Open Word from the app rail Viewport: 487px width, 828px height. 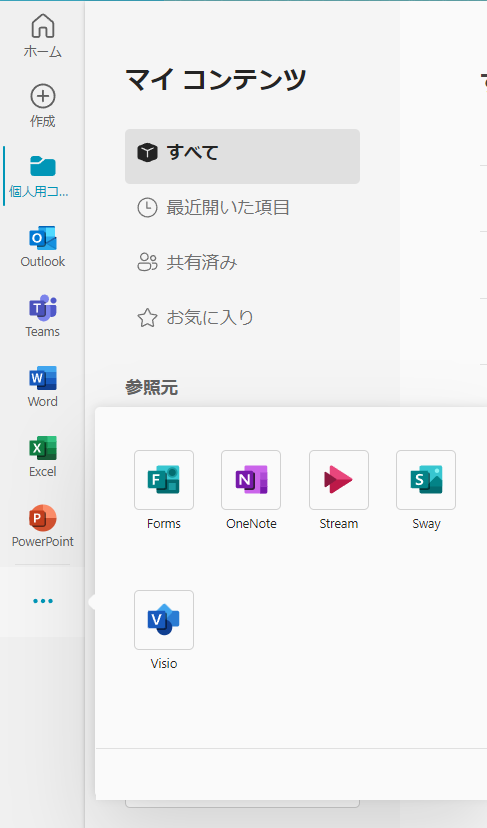(x=43, y=386)
